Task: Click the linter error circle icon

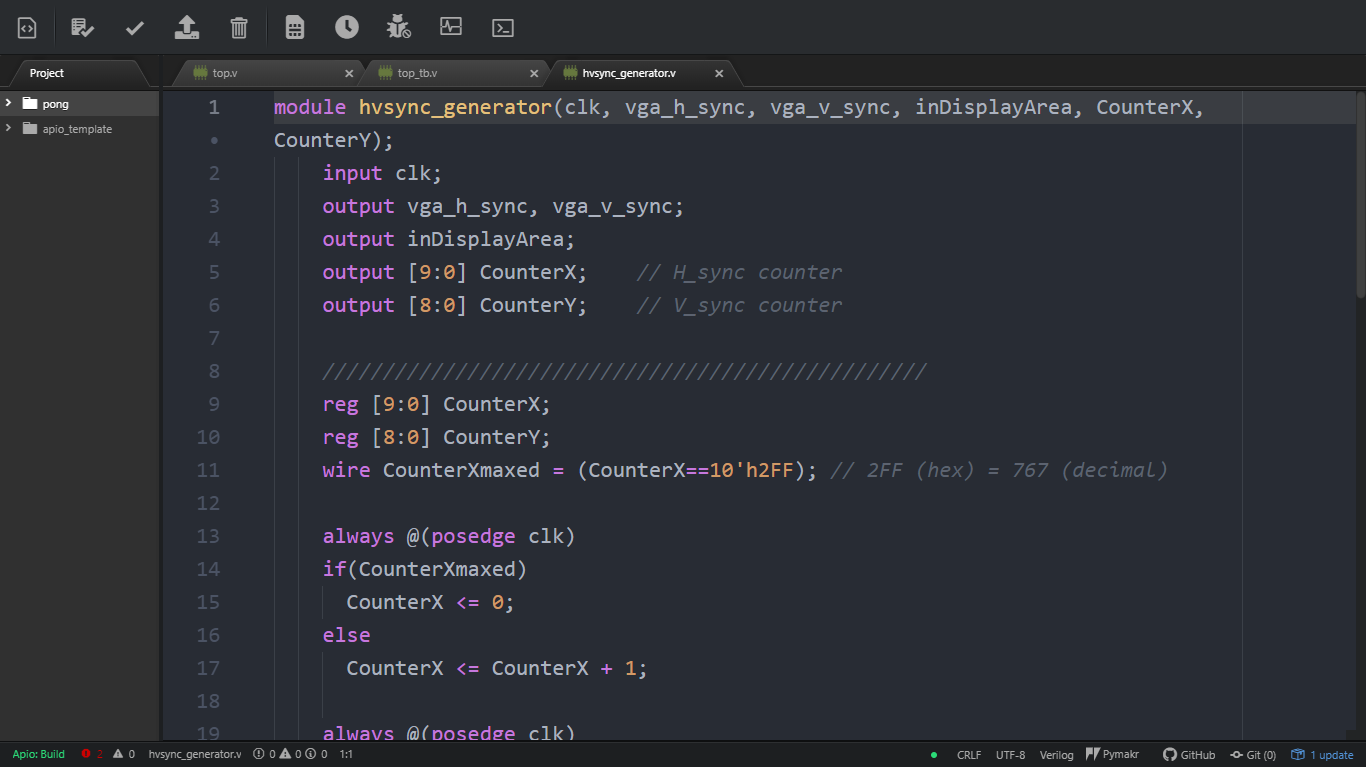Action: coord(259,754)
